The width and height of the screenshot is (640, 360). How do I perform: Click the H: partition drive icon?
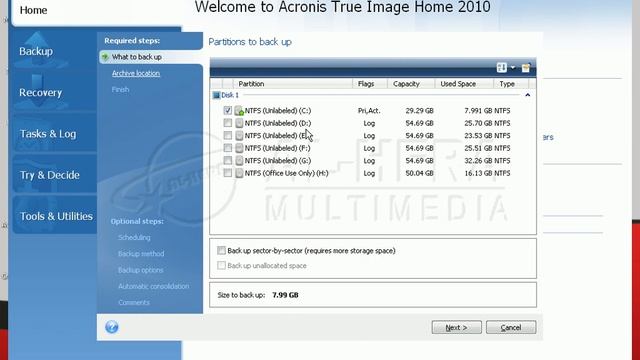click(x=239, y=173)
